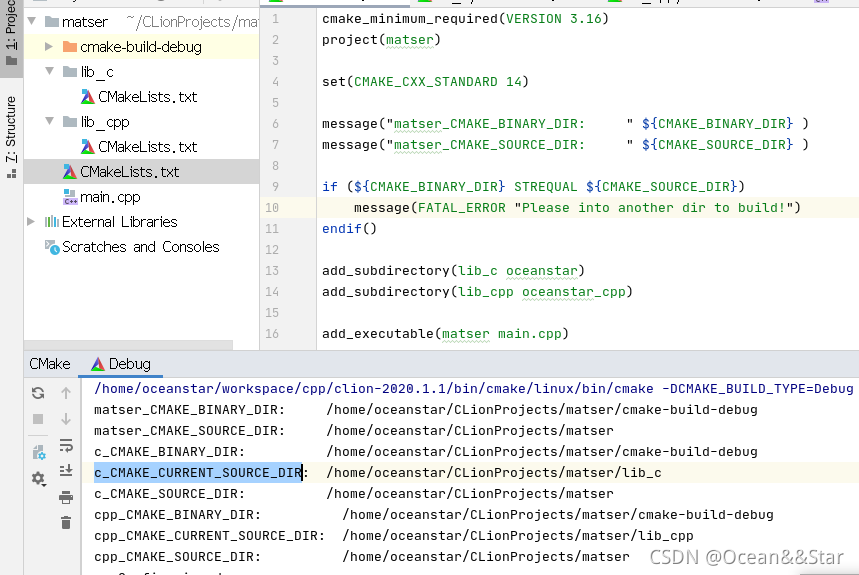Click the add_subdirectory(lib_c oceanstar) line
This screenshot has width=859, height=575.
click(x=453, y=271)
